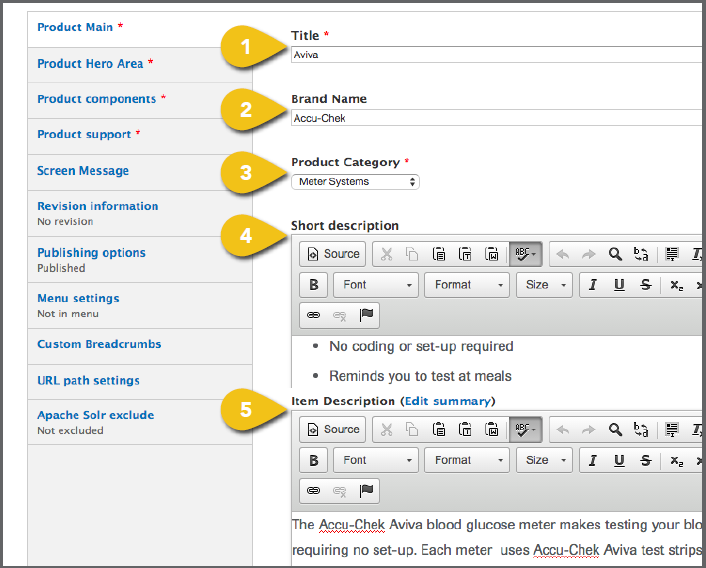Open the Custom Breadcrumbs tab

pos(140,346)
